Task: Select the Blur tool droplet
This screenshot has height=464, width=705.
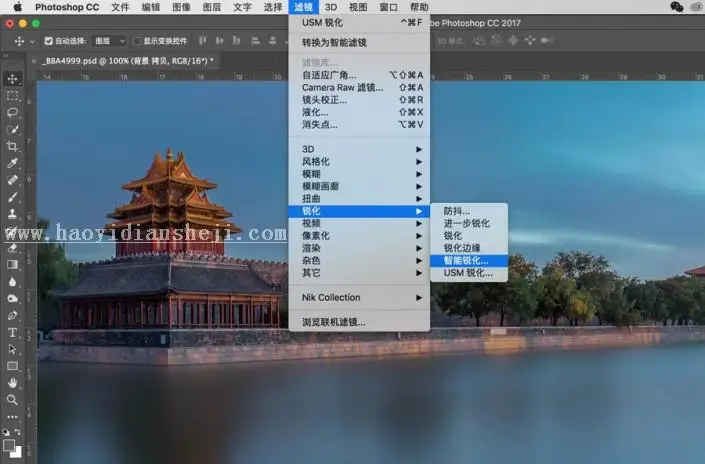Action: 12,281
